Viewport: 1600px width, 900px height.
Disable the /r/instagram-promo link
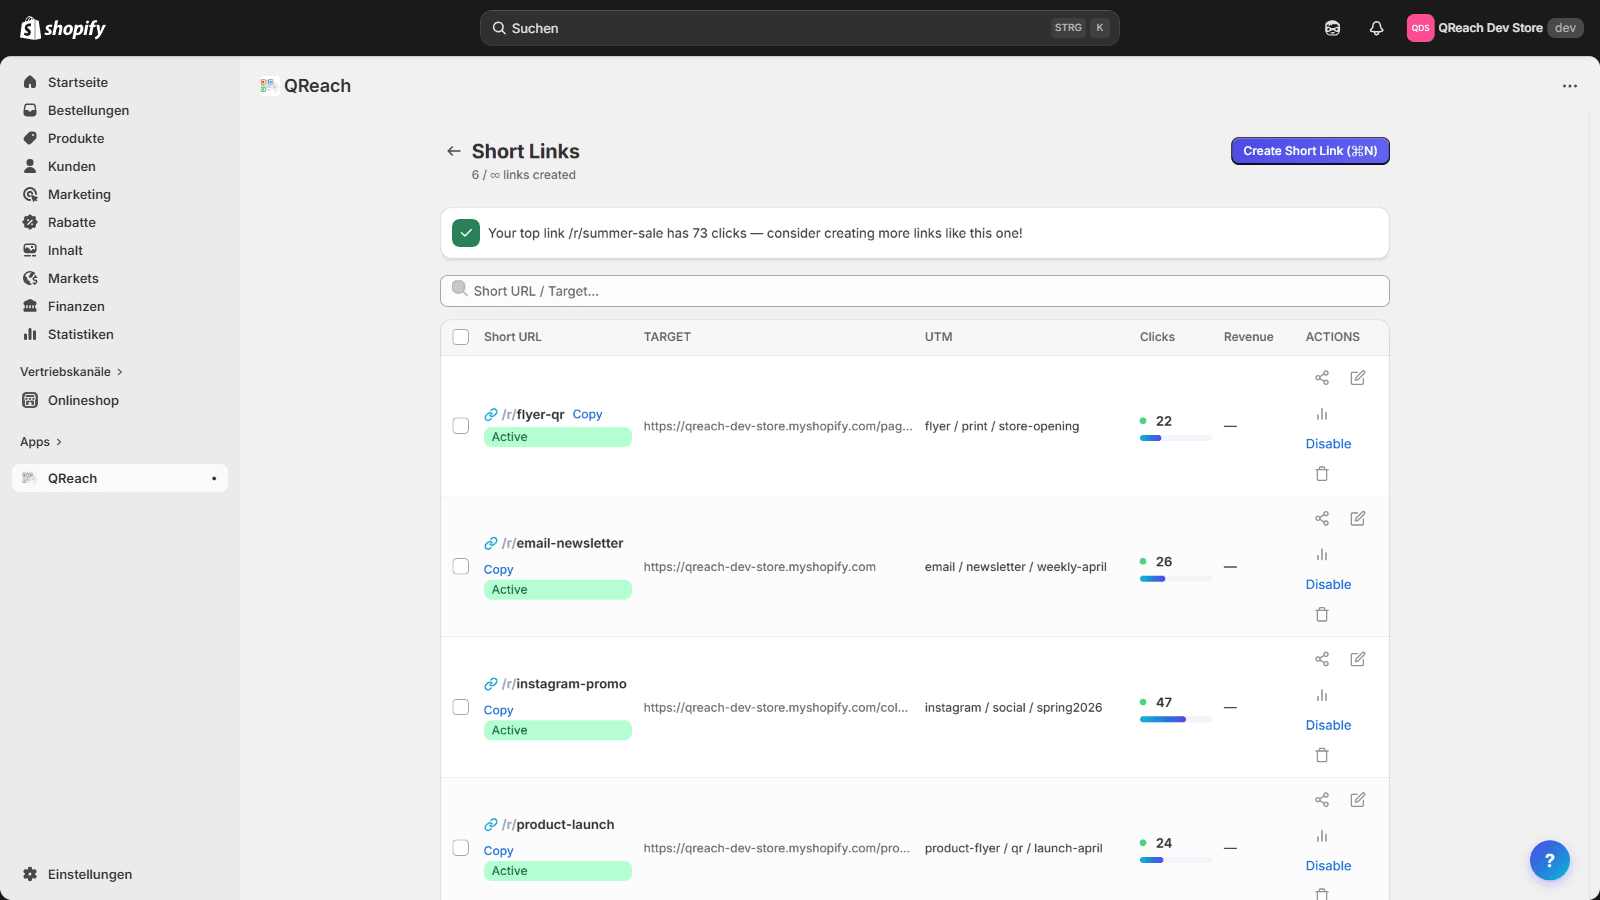click(1327, 724)
